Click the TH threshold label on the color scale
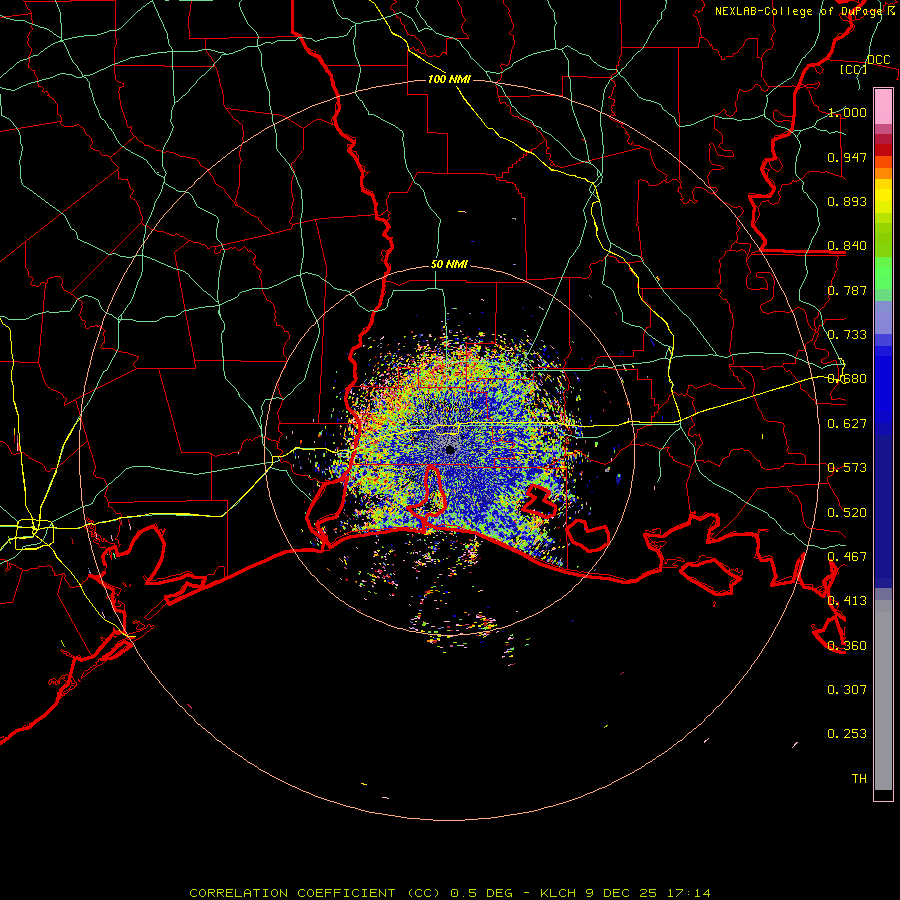The image size is (900, 900). (859, 779)
